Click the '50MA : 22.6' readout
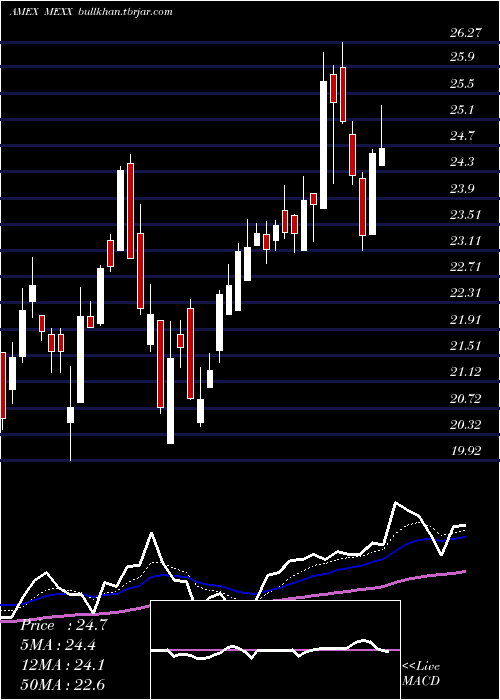 point(63,684)
